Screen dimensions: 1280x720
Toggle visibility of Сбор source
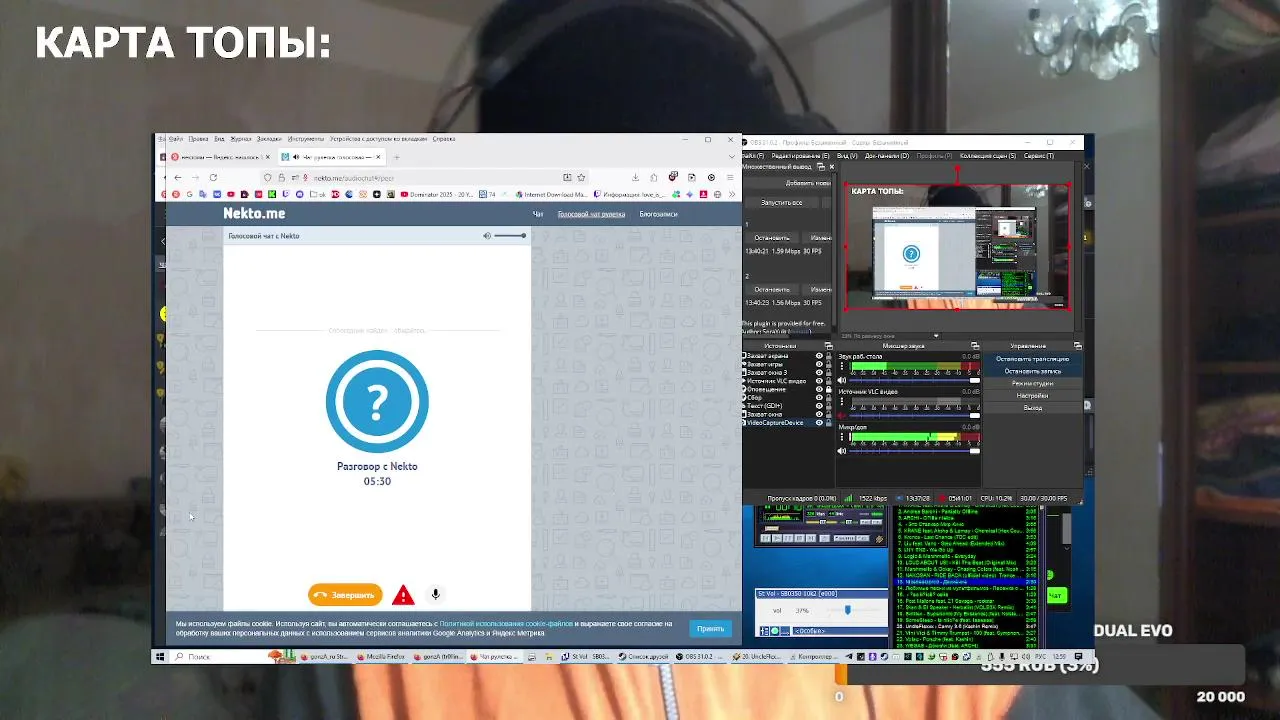coord(819,398)
